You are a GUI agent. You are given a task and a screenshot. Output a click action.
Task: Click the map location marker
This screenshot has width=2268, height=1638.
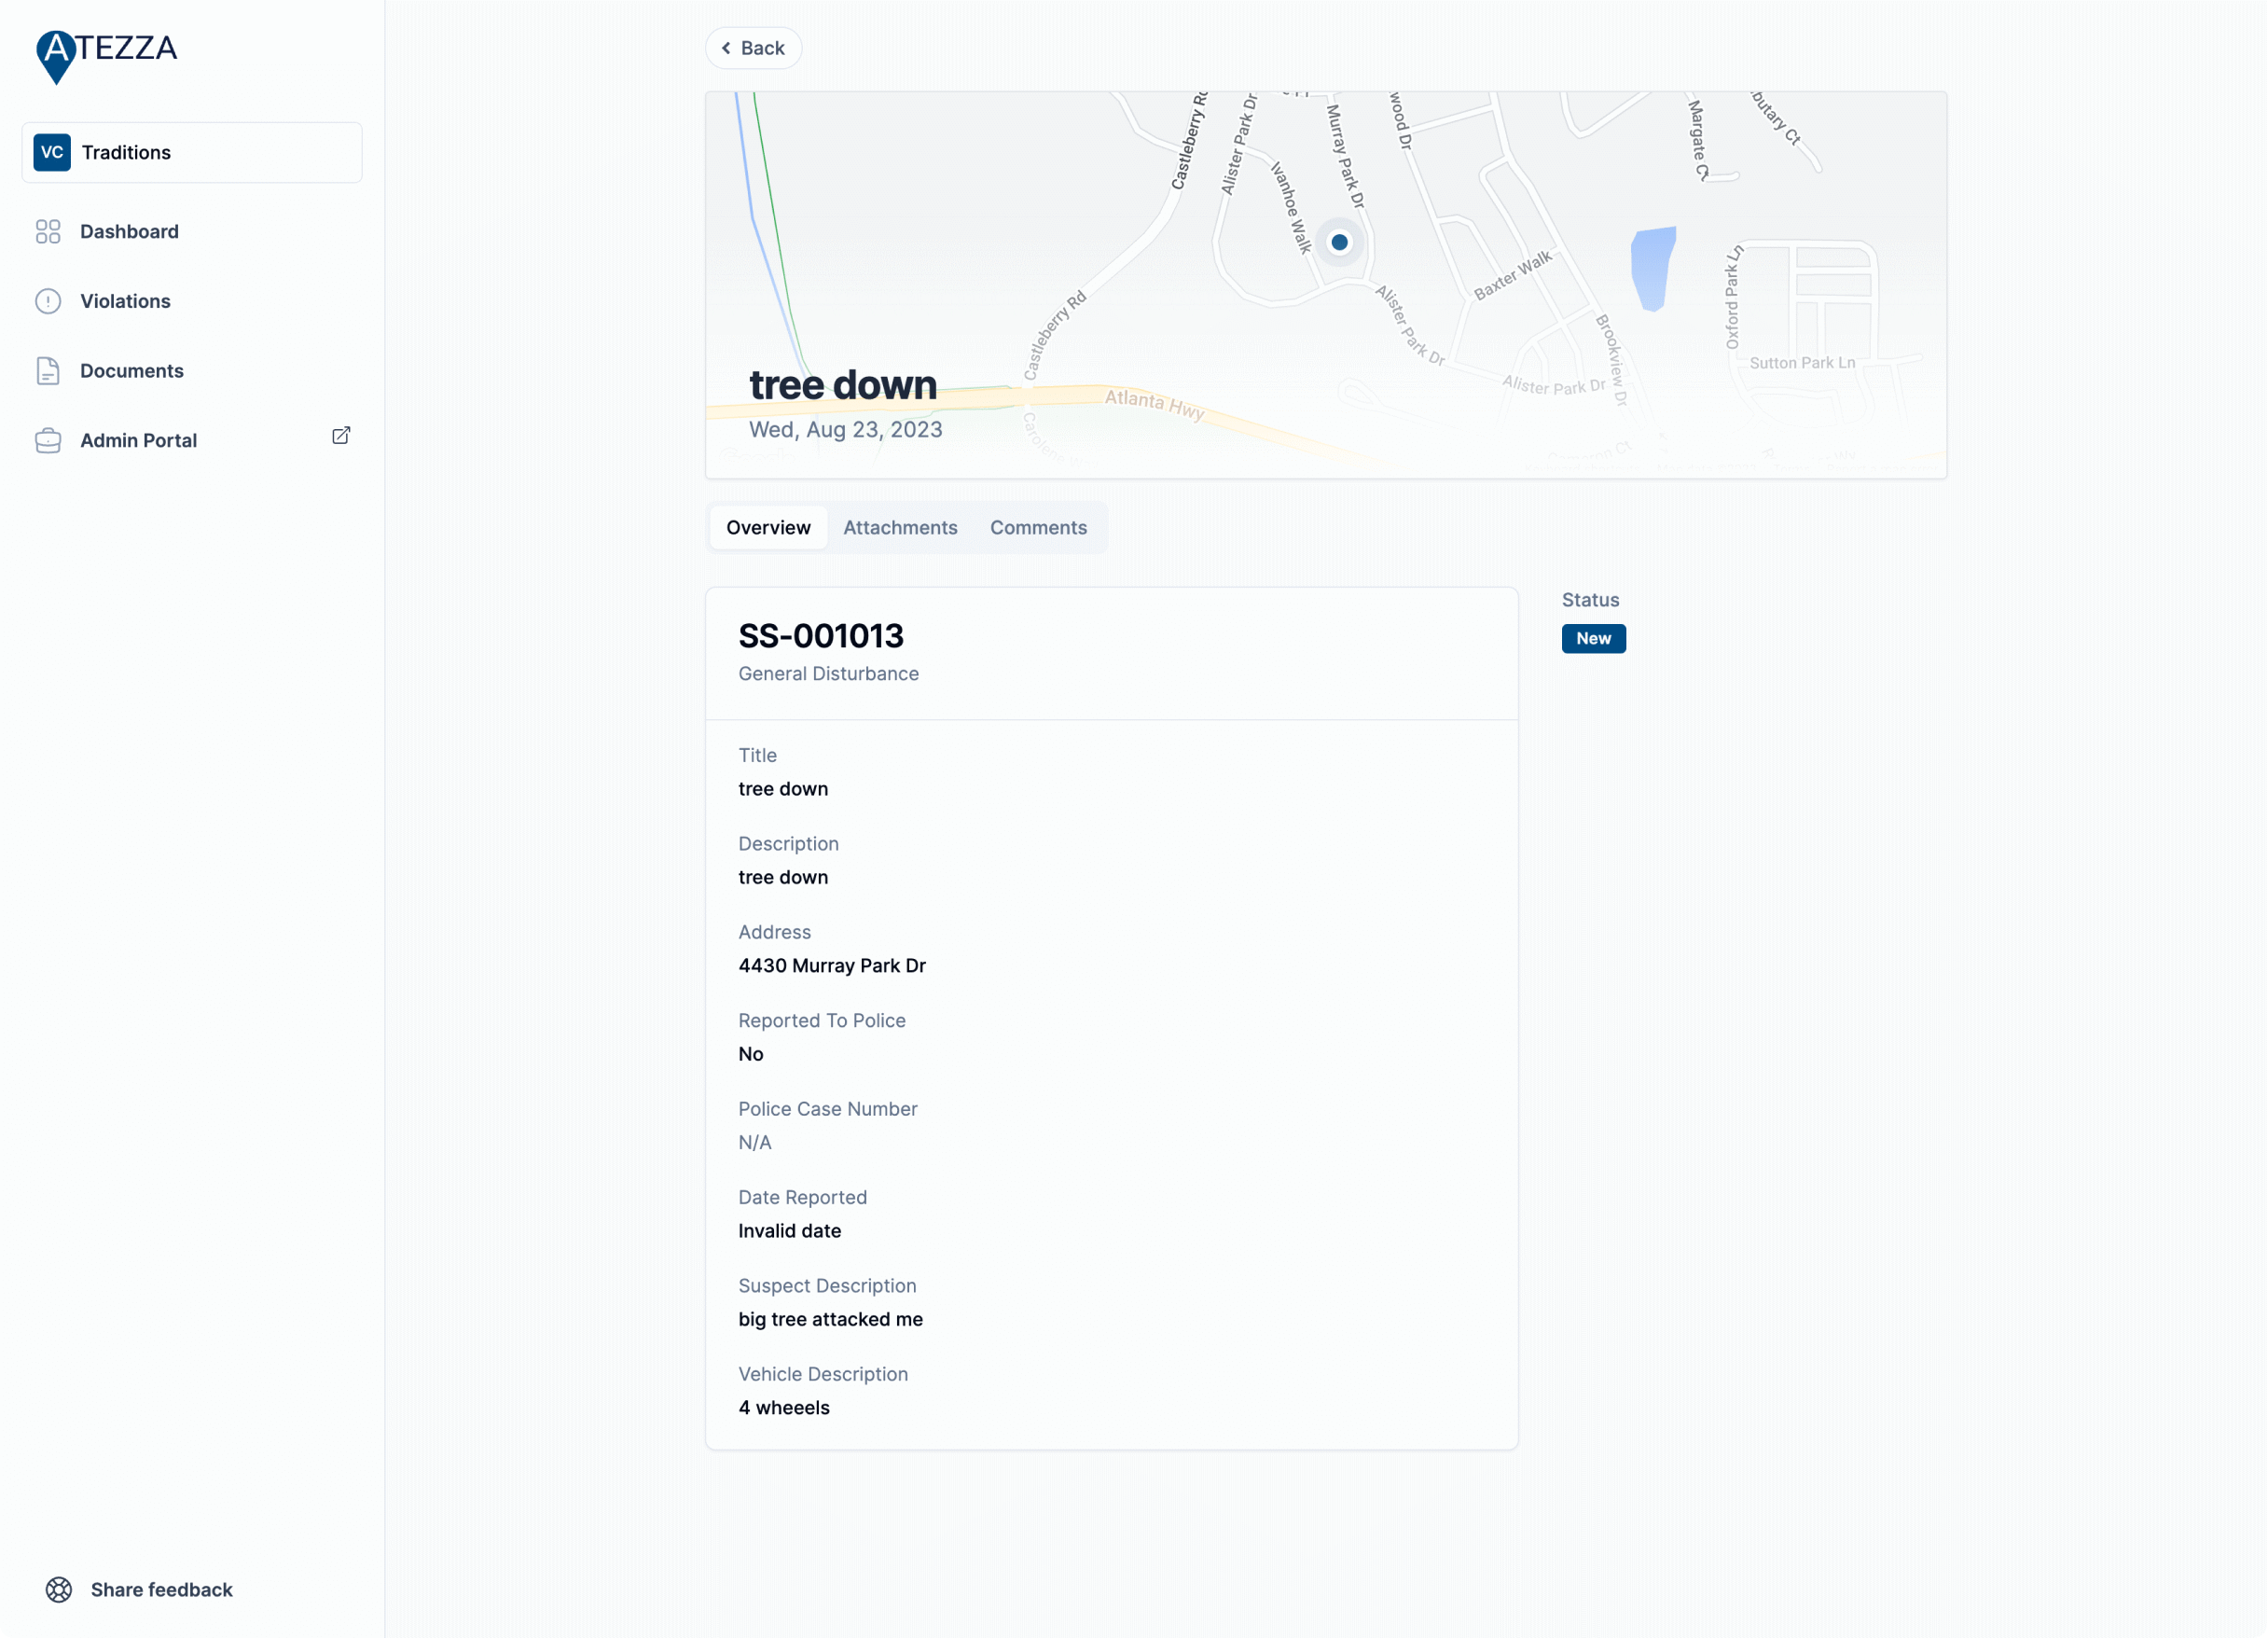1340,242
